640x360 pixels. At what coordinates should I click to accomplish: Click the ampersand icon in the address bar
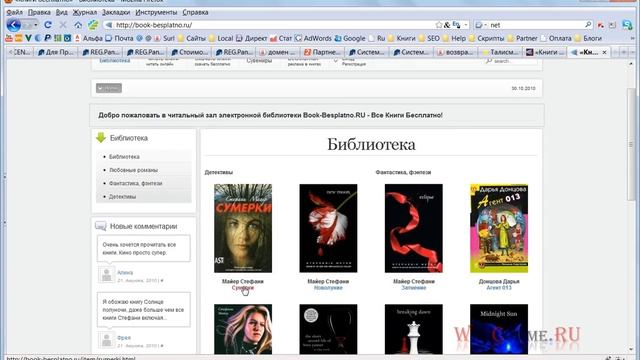447,25
